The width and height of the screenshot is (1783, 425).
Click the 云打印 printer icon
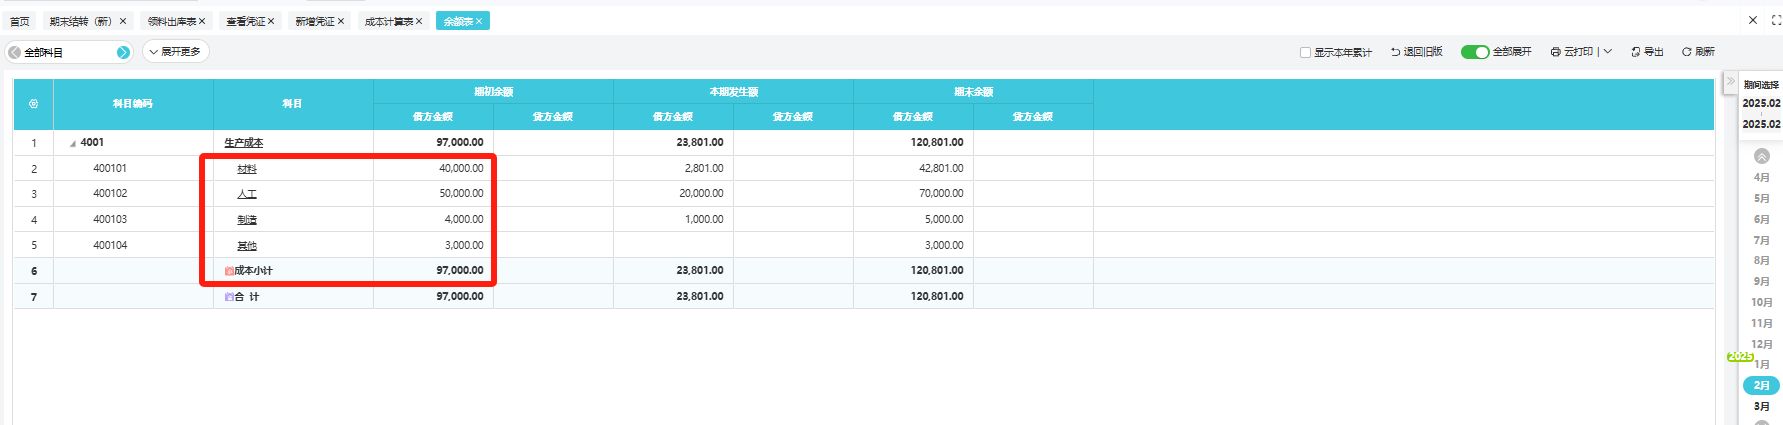[1555, 52]
